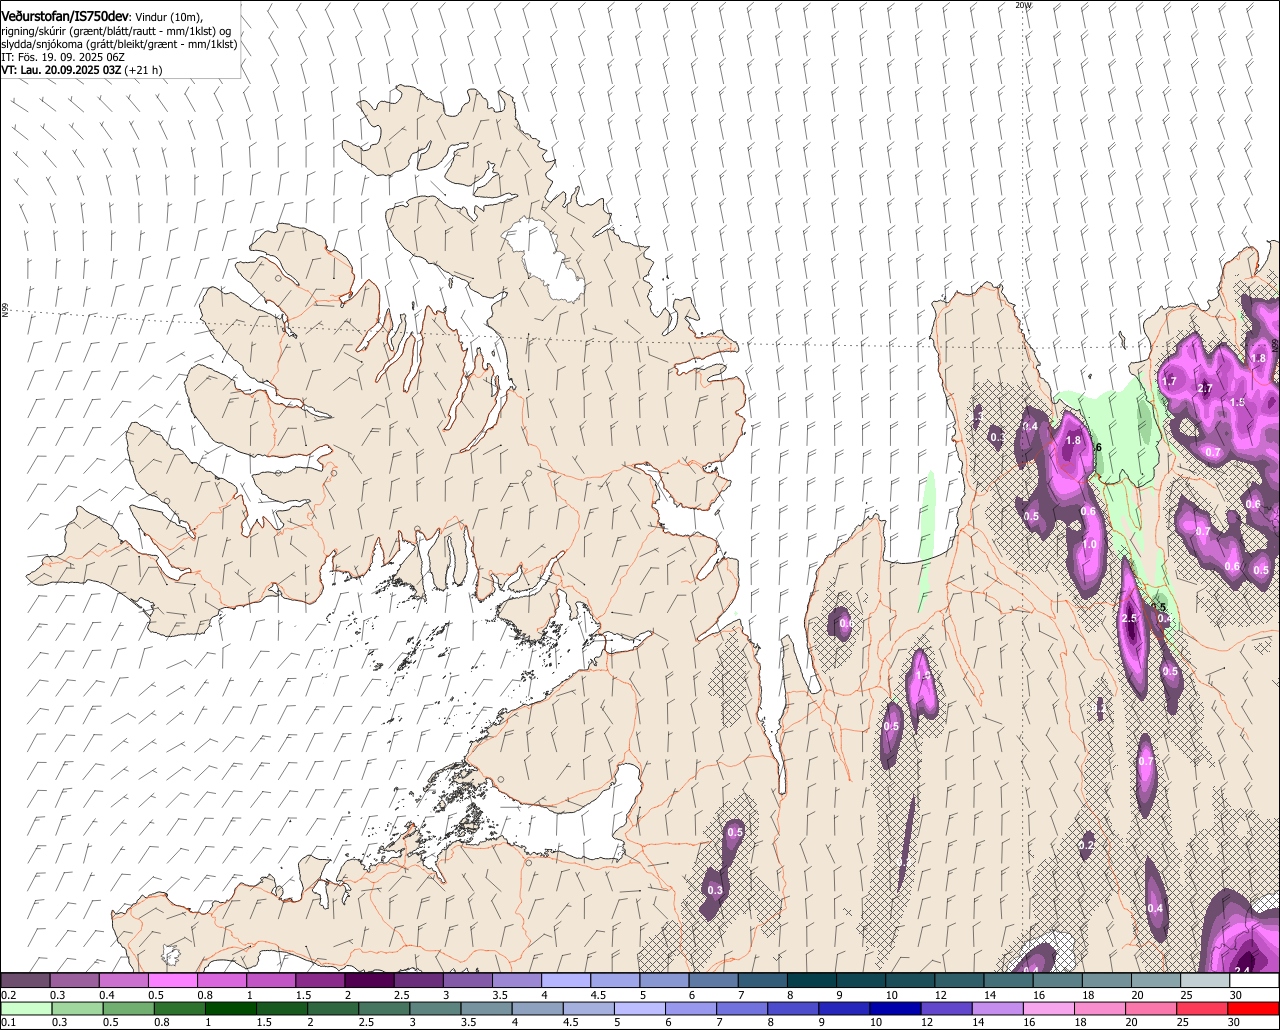Select the dark teal 8 snow-scale swatch
1280x1030 pixels.
click(x=812, y=981)
